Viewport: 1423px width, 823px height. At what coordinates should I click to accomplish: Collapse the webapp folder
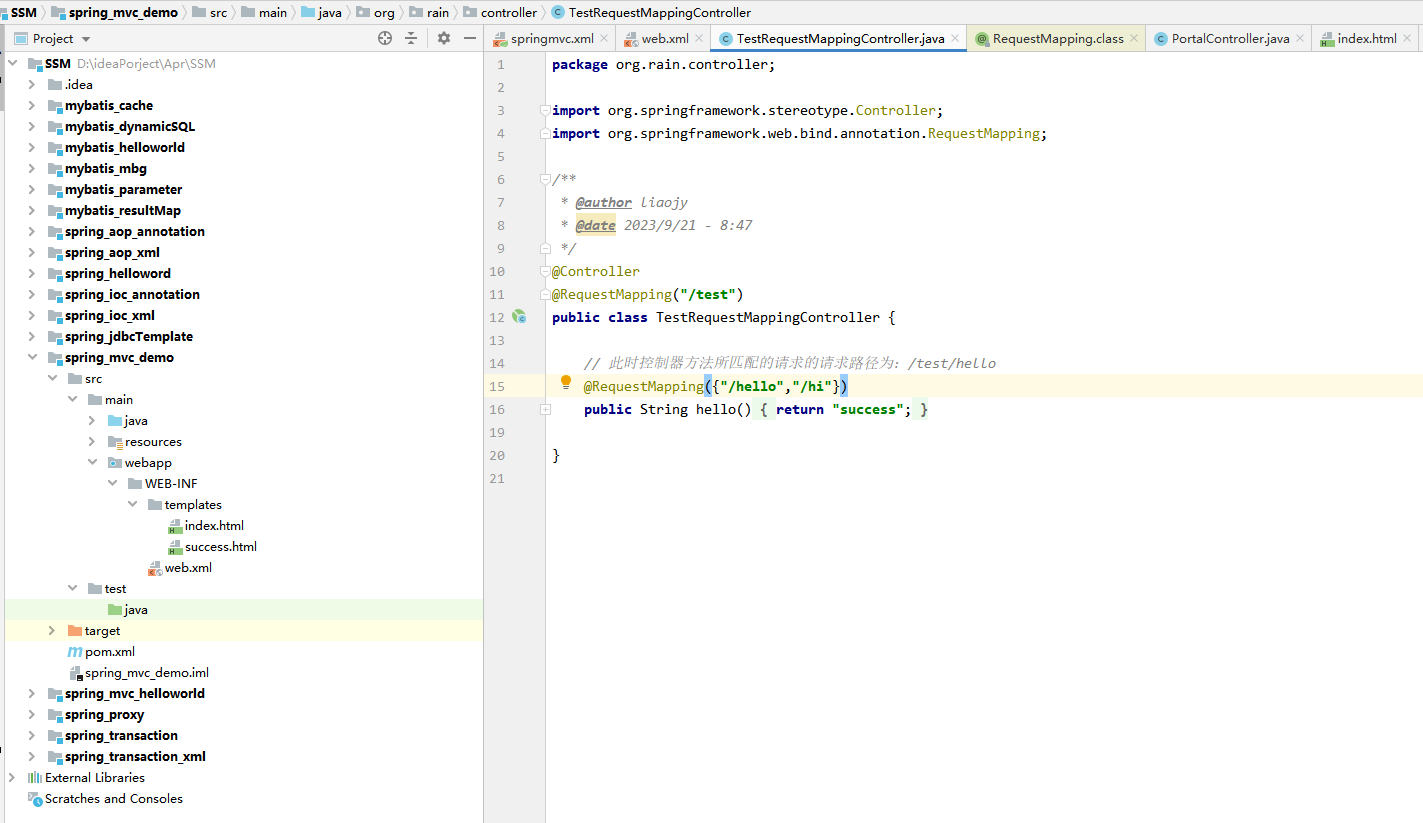tap(92, 462)
